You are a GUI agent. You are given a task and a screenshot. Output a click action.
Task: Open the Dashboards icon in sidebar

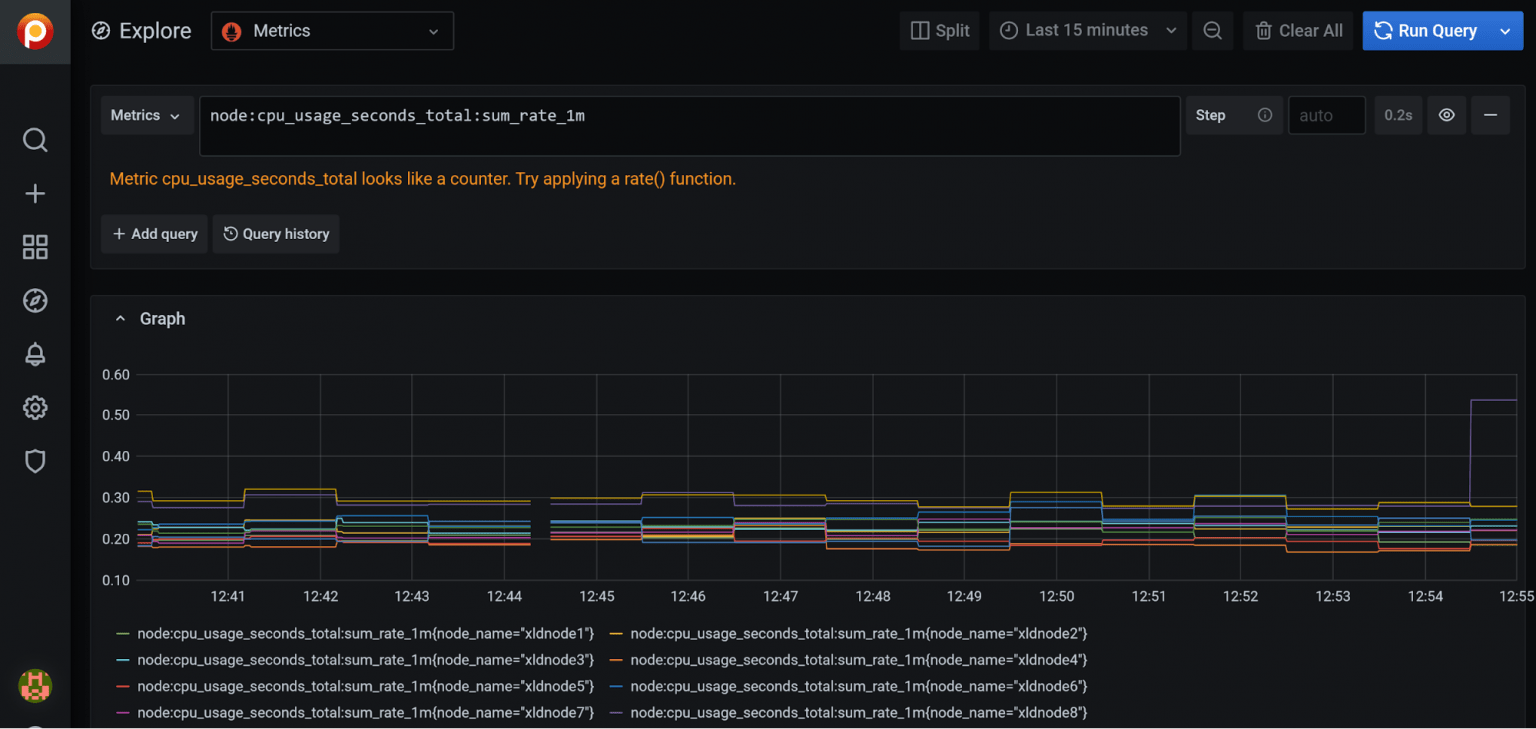pos(35,247)
